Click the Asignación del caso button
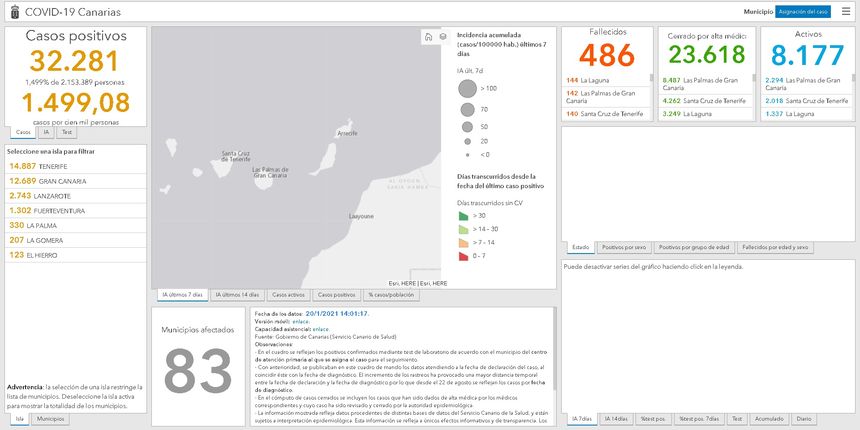This screenshot has height=430, width=860. (x=803, y=11)
